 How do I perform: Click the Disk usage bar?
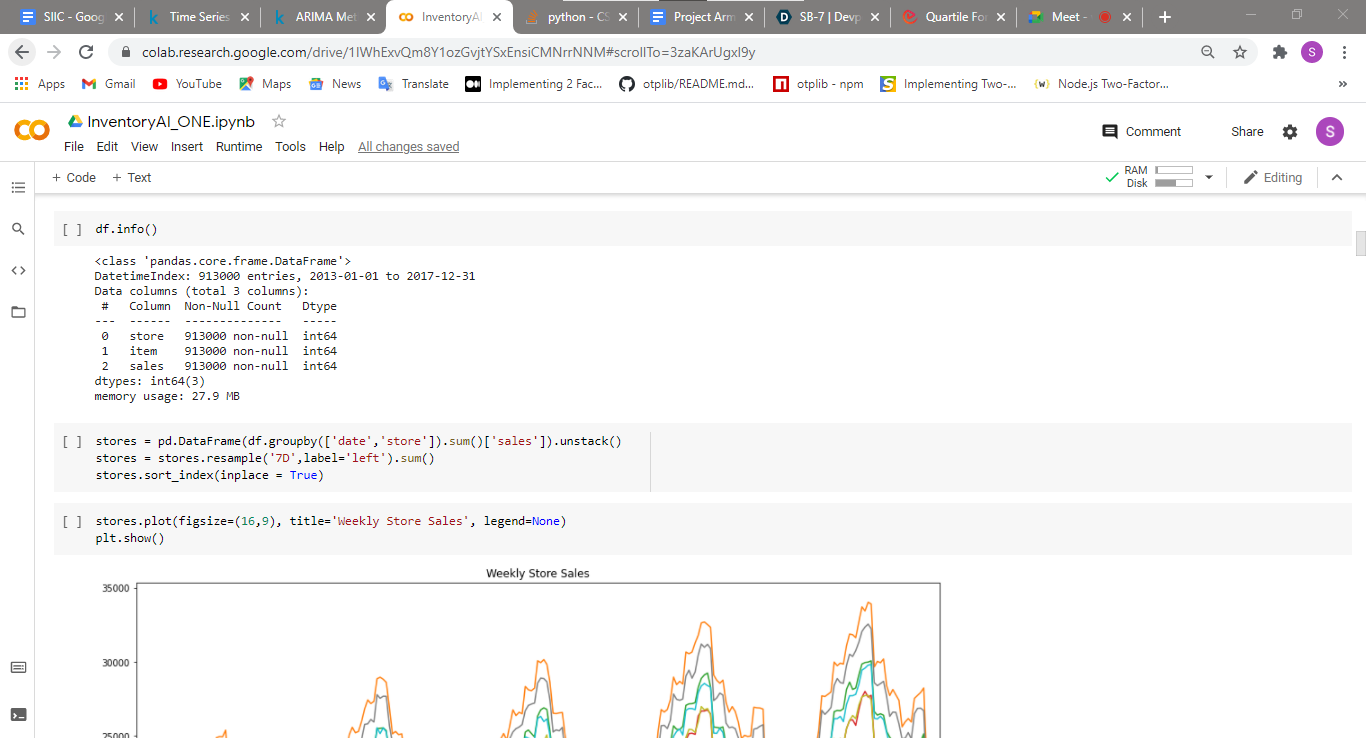[x=1174, y=183]
